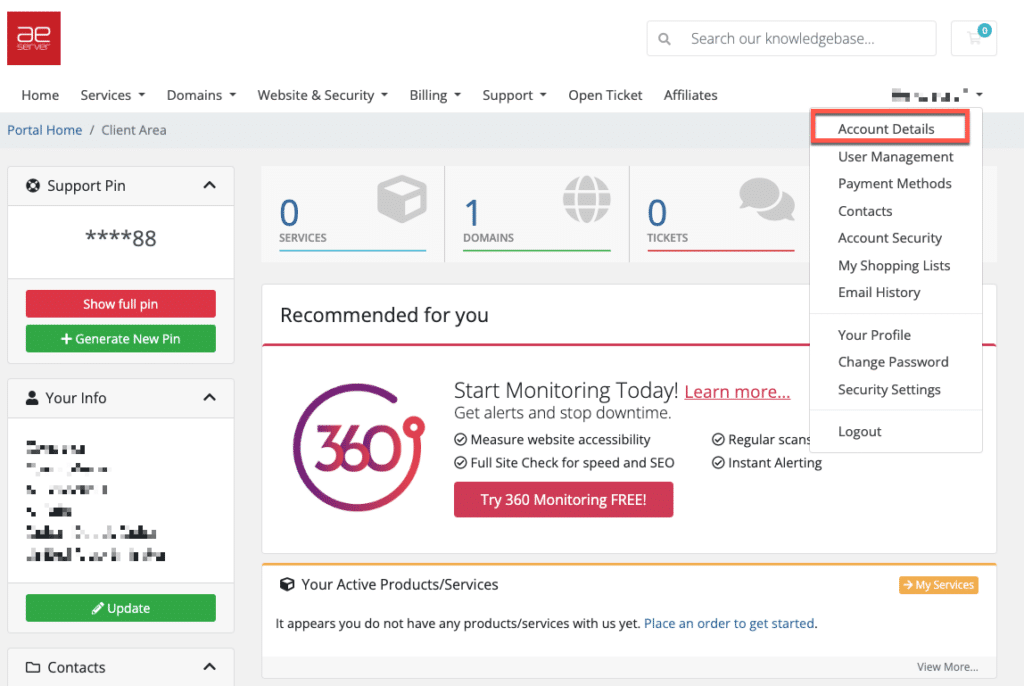This screenshot has width=1024, height=686.
Task: Collapse the Contacts panel chevron
Action: 209,667
